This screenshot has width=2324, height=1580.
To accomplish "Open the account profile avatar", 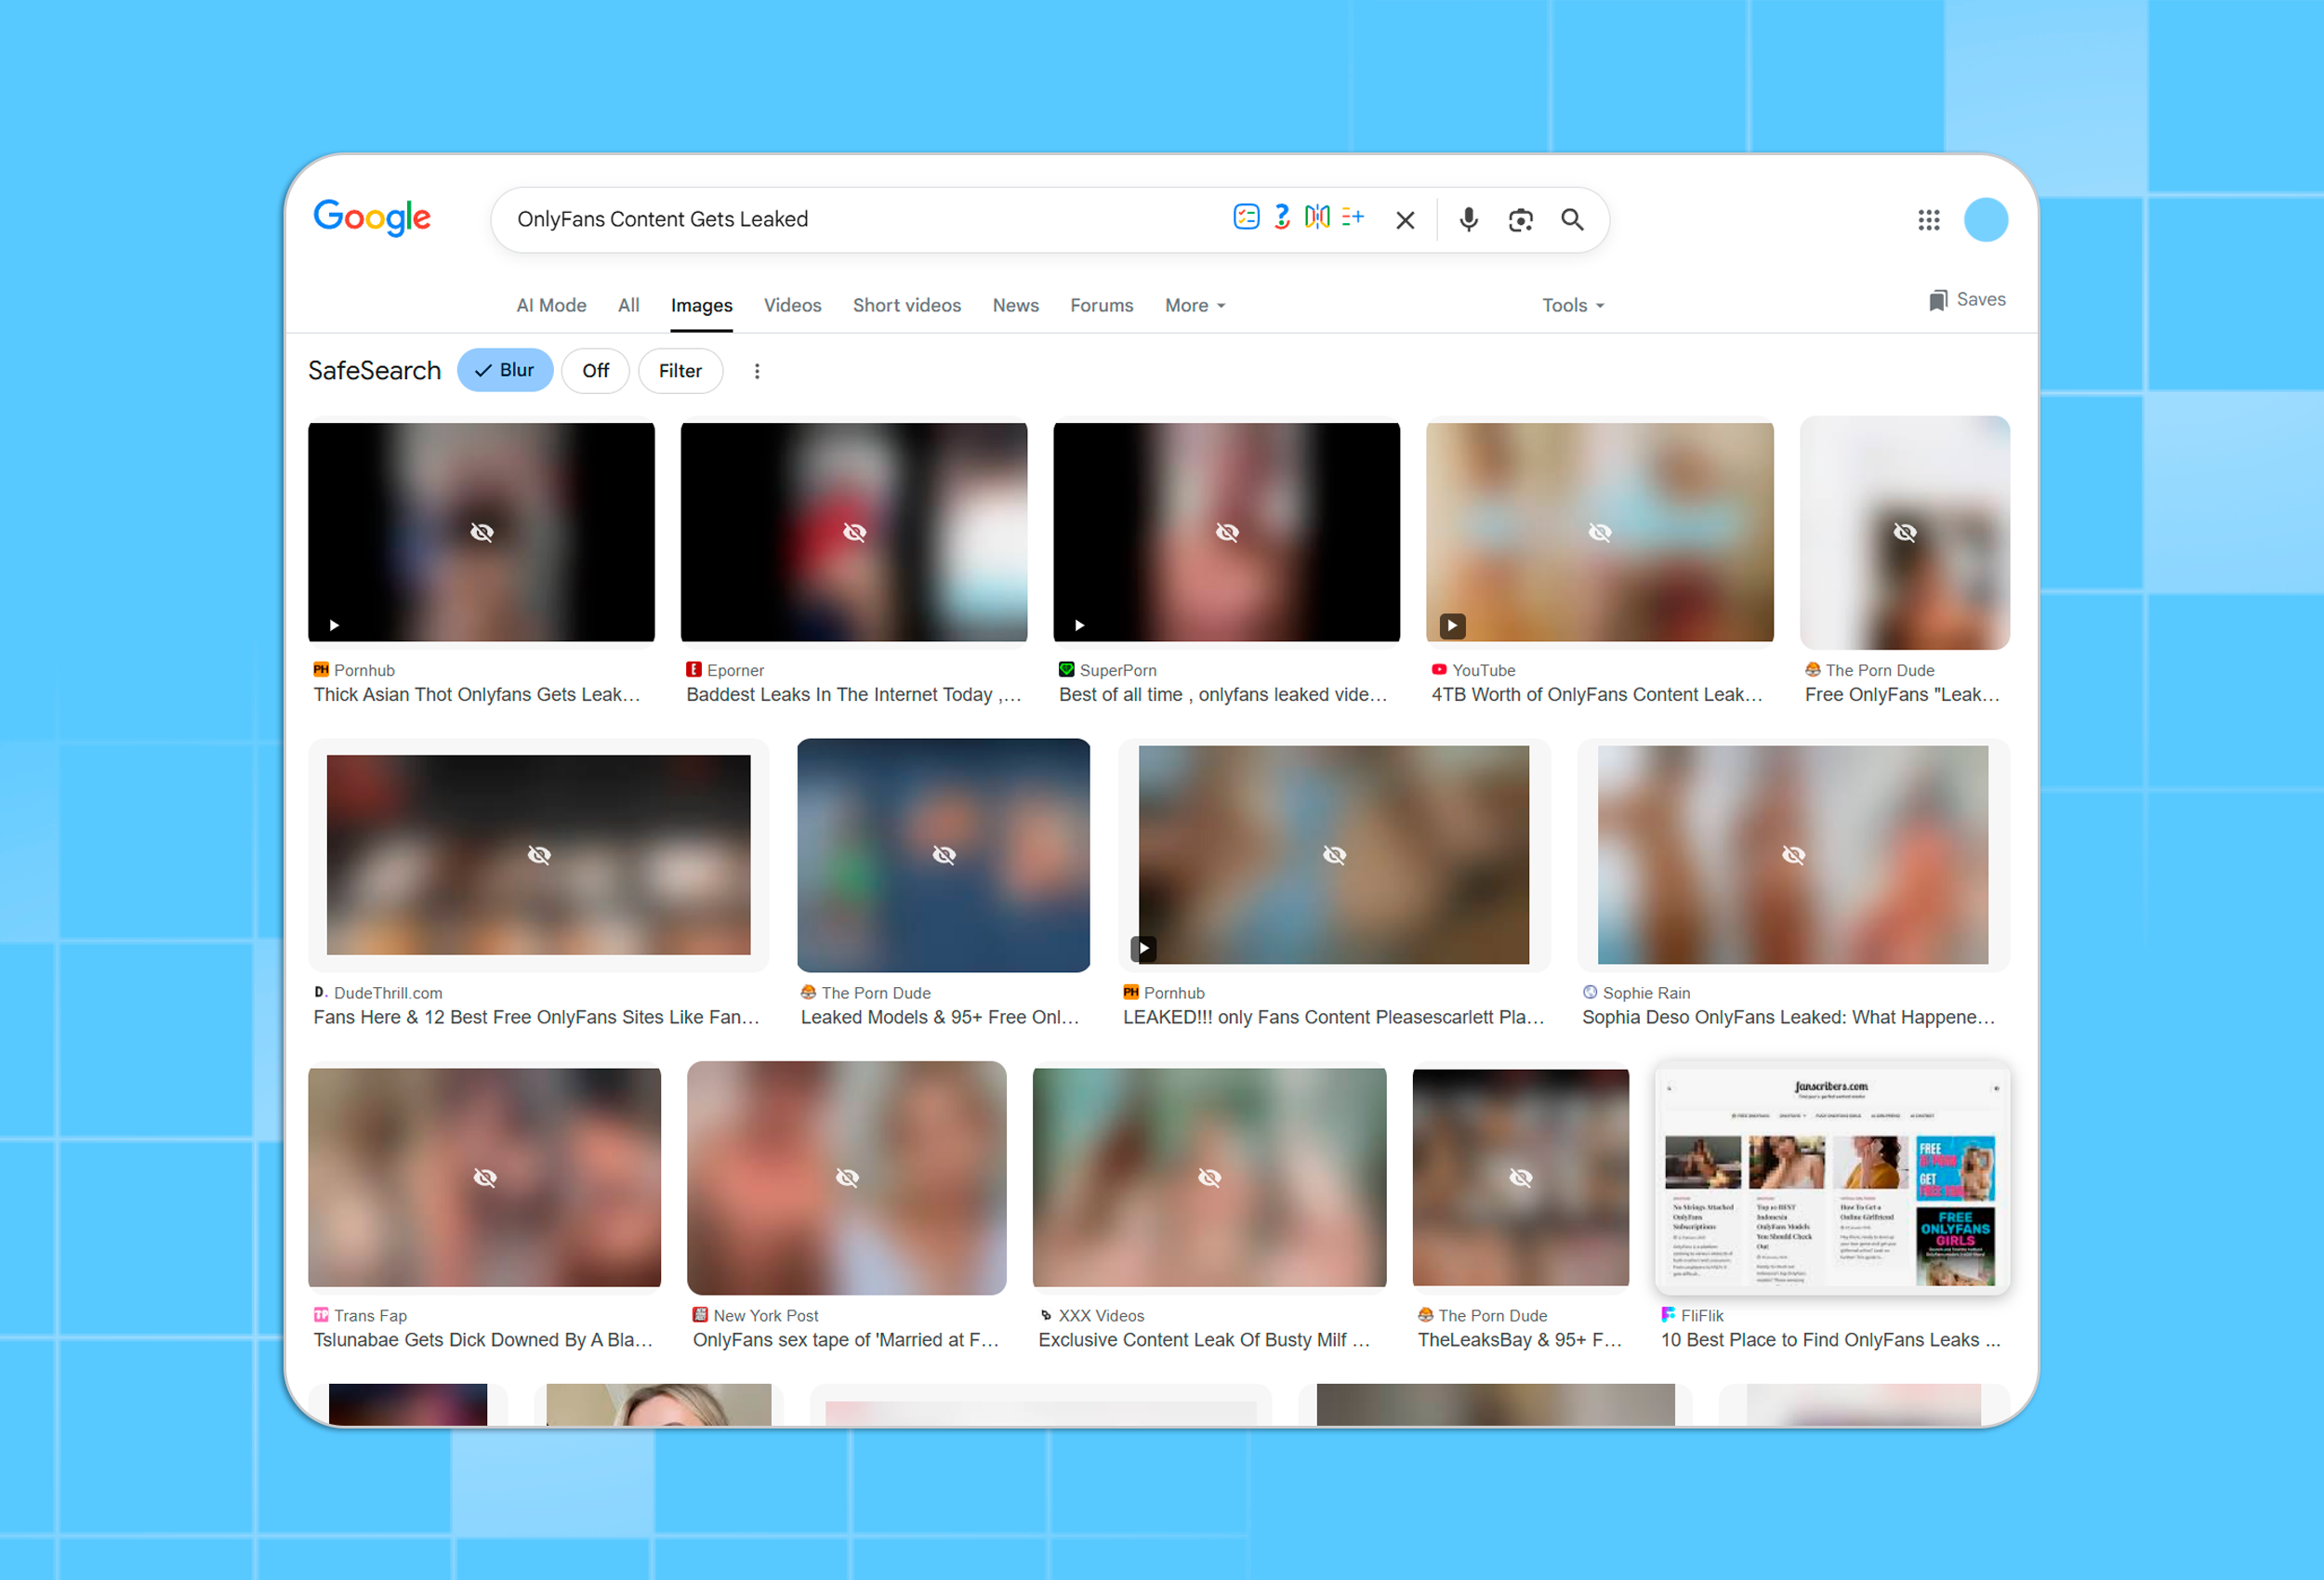I will click(x=1985, y=220).
